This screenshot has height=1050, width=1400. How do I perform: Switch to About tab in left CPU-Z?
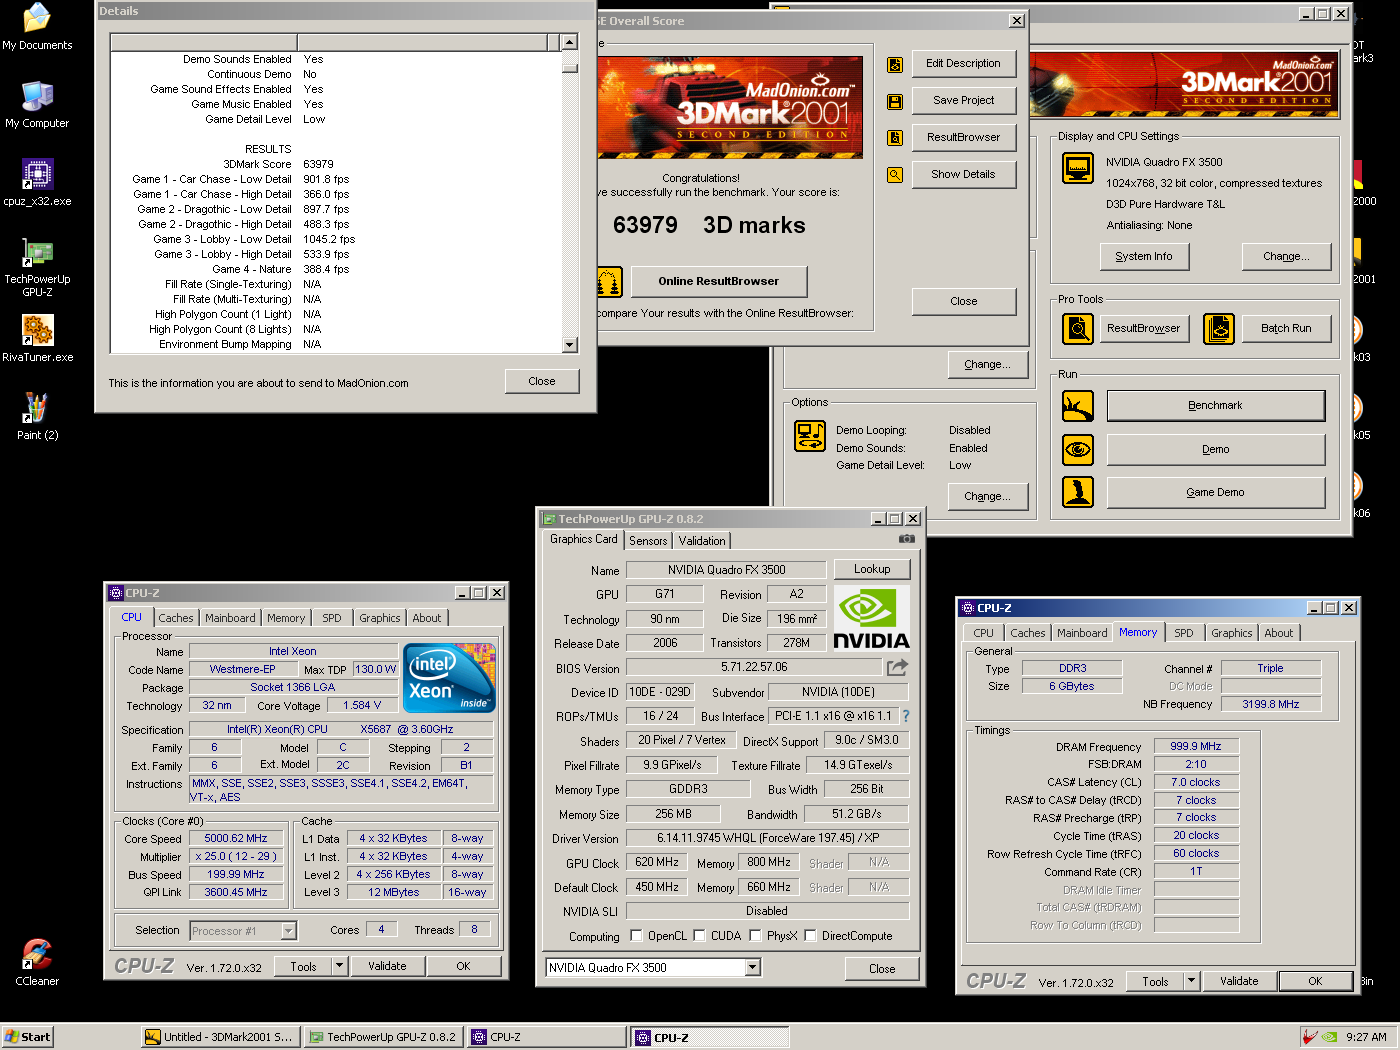[427, 618]
